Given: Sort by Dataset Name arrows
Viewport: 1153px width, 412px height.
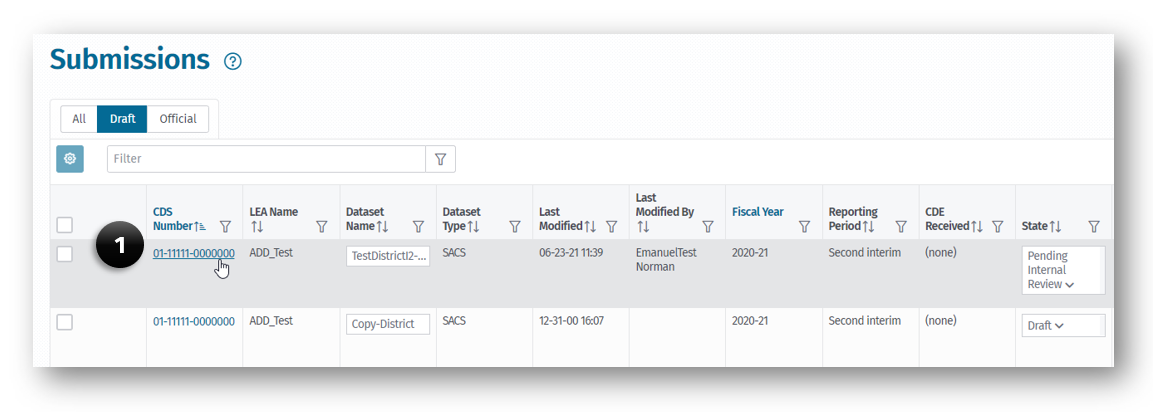Looking at the screenshot, I should 382,227.
